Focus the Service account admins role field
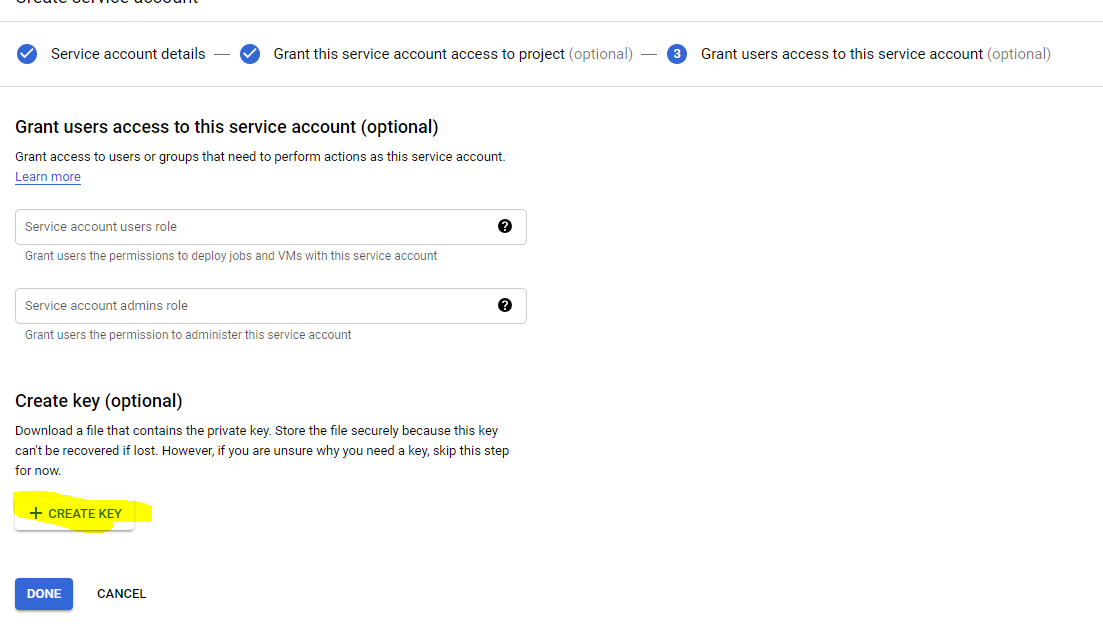Image resolution: width=1103 pixels, height=641 pixels. 250,306
